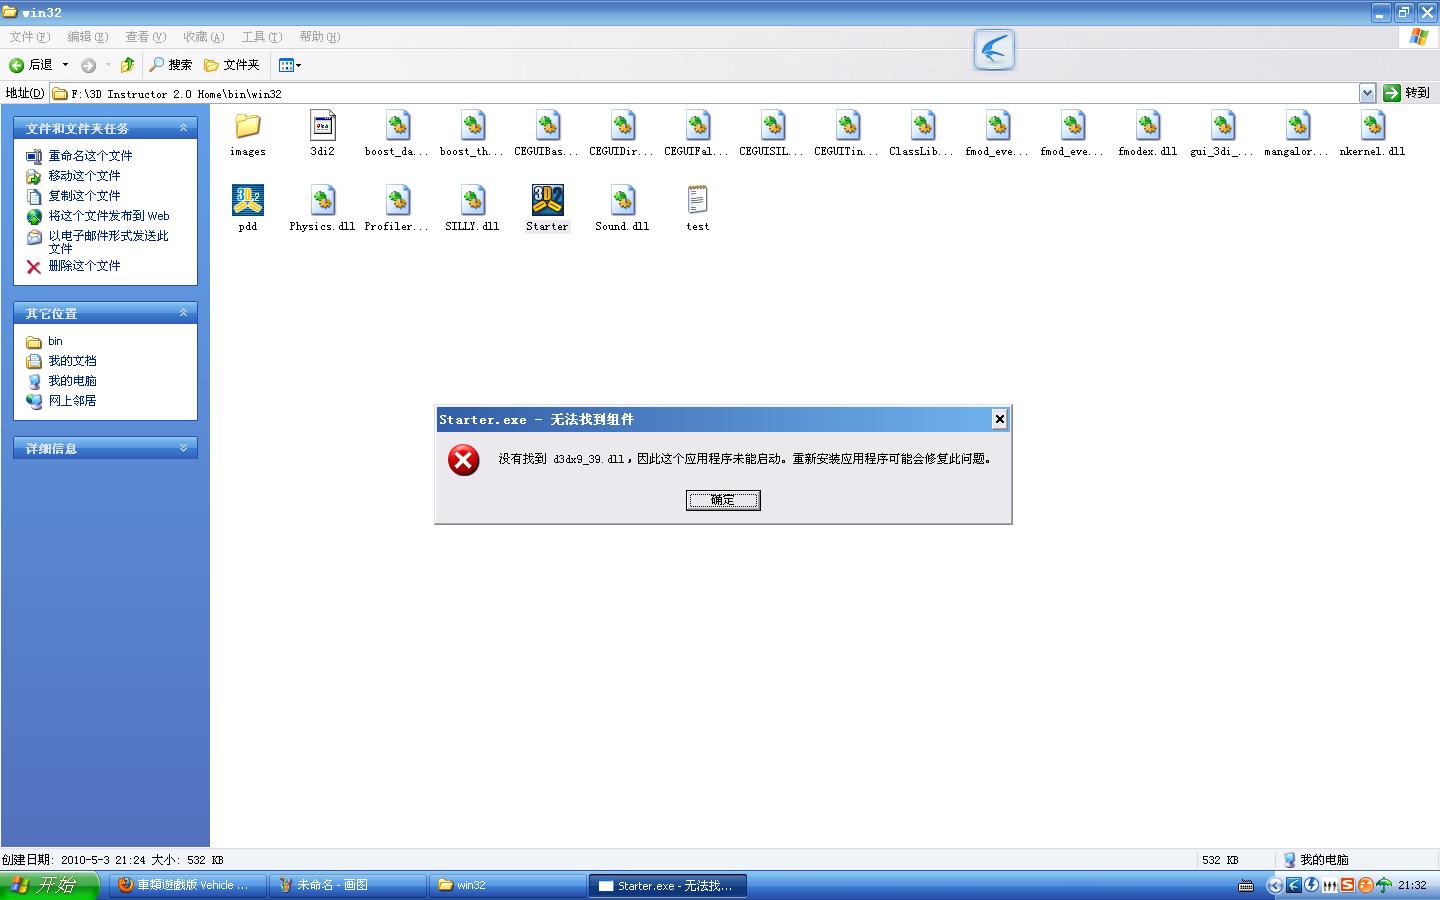Select the Sound.dll file icon
Viewport: 1440px width, 900px height.
coord(622,200)
